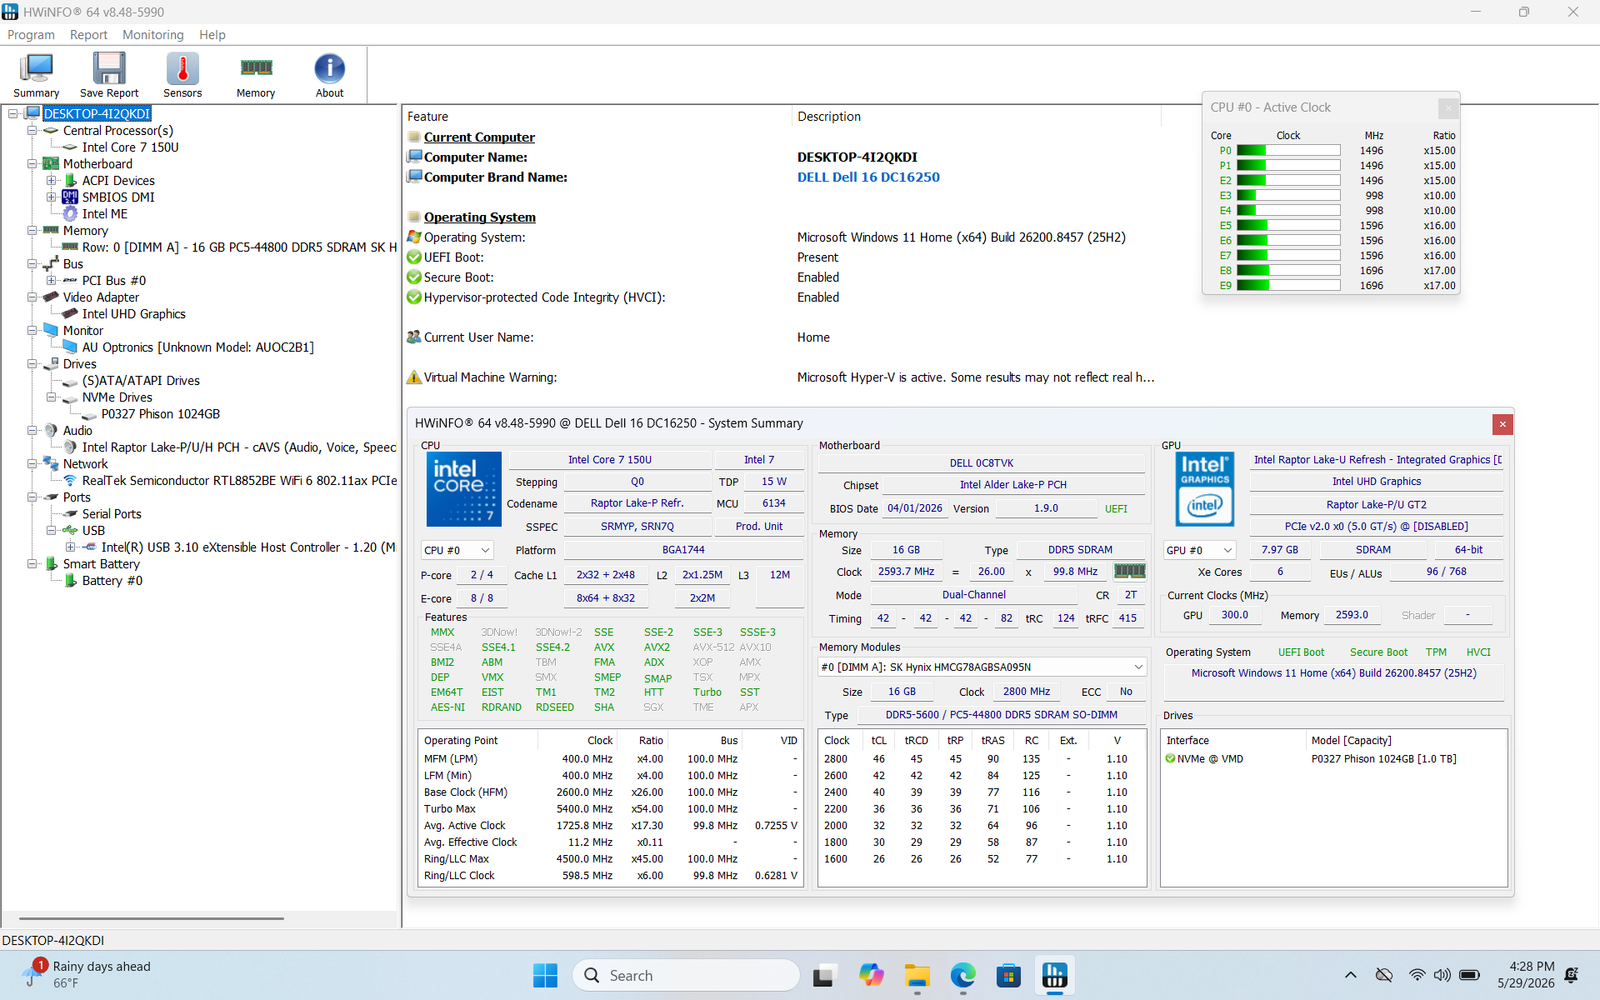Select Battery #0 in the tree
This screenshot has height=1000, width=1600.
click(x=112, y=581)
